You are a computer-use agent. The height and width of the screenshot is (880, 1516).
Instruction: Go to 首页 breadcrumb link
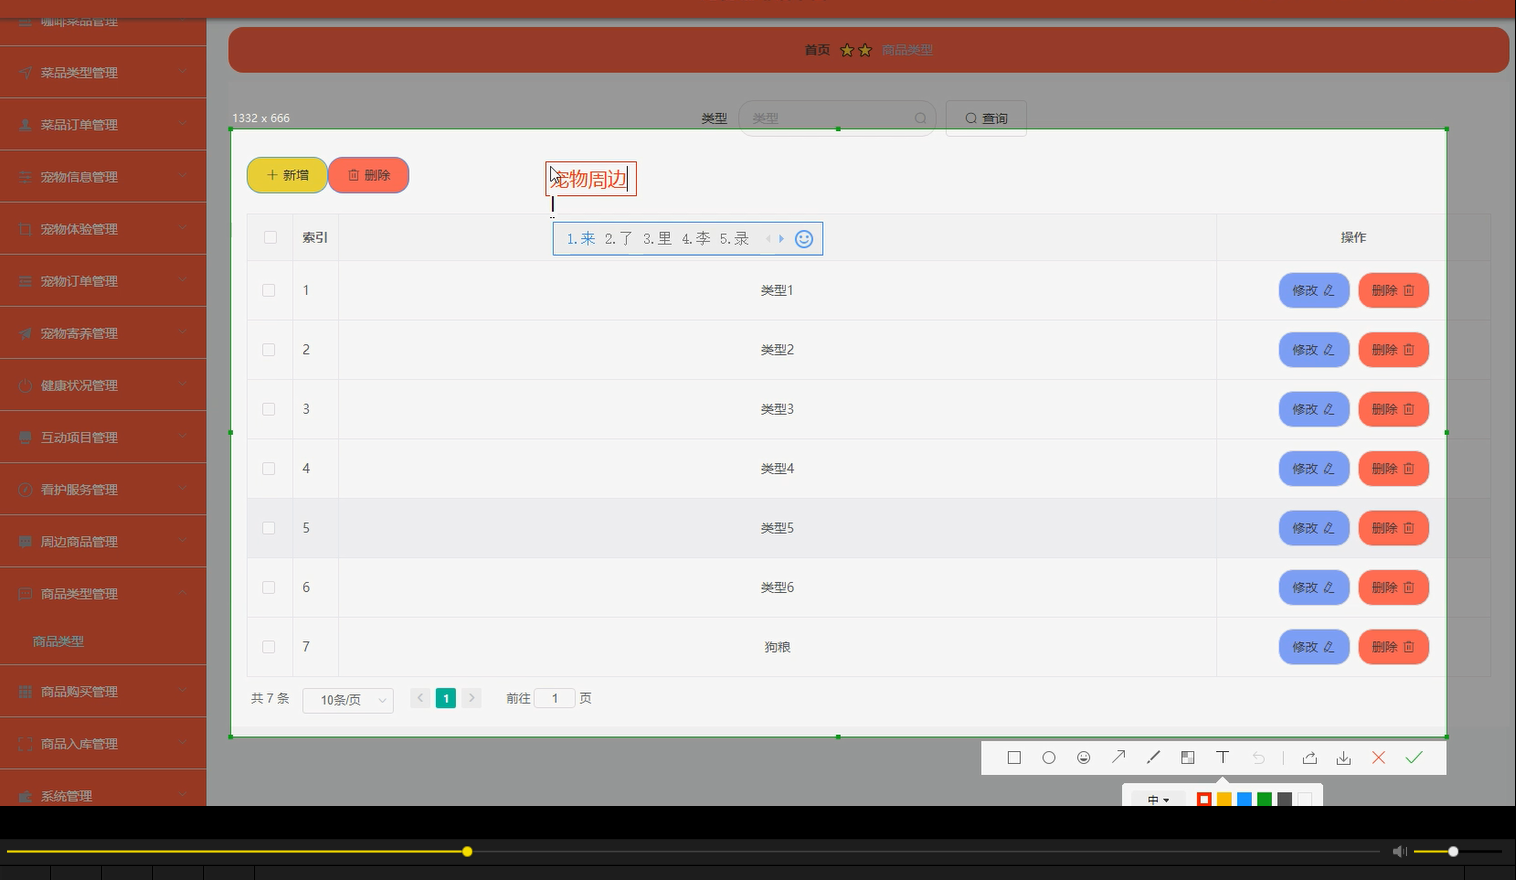[817, 50]
